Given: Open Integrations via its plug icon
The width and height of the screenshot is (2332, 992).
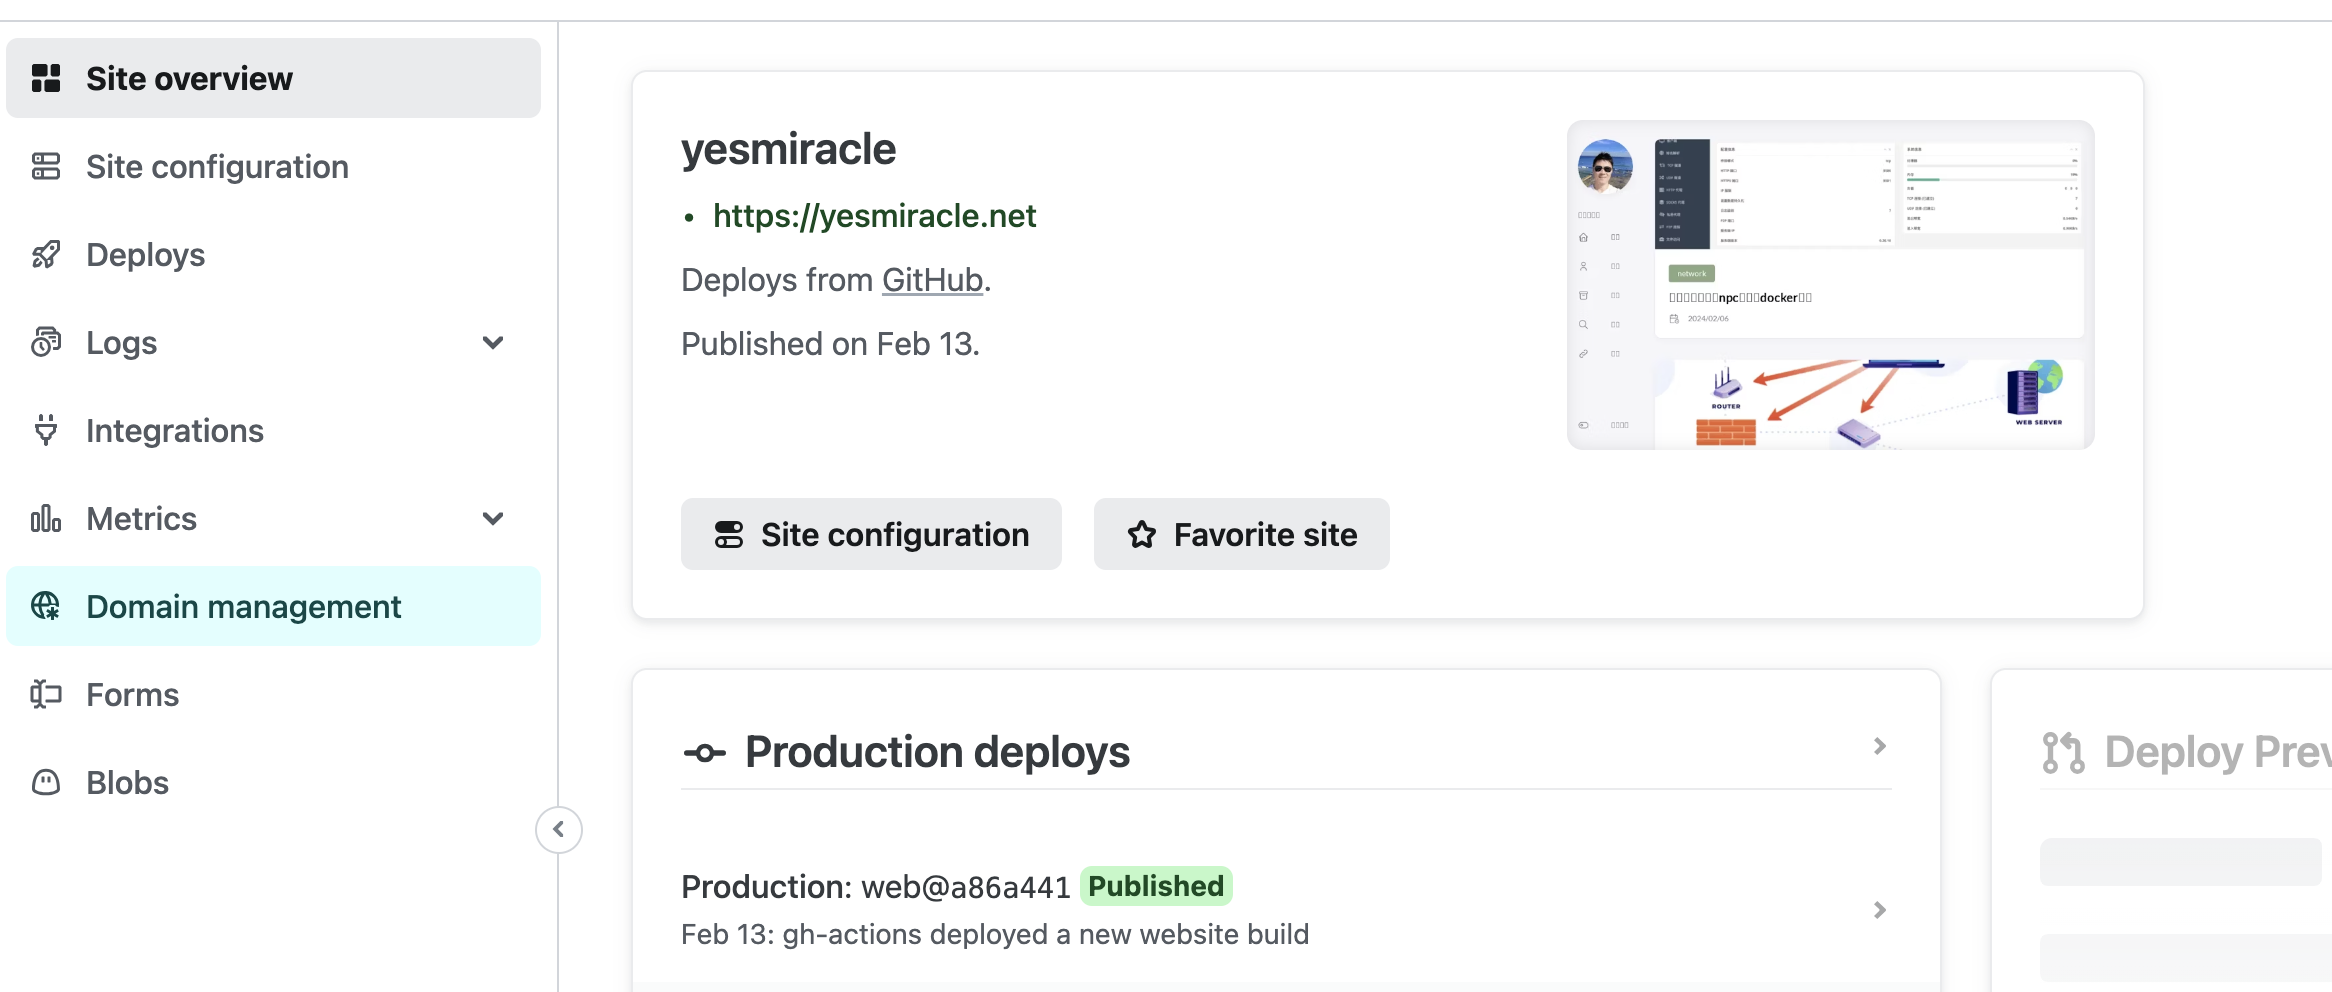Looking at the screenshot, I should click(x=46, y=430).
